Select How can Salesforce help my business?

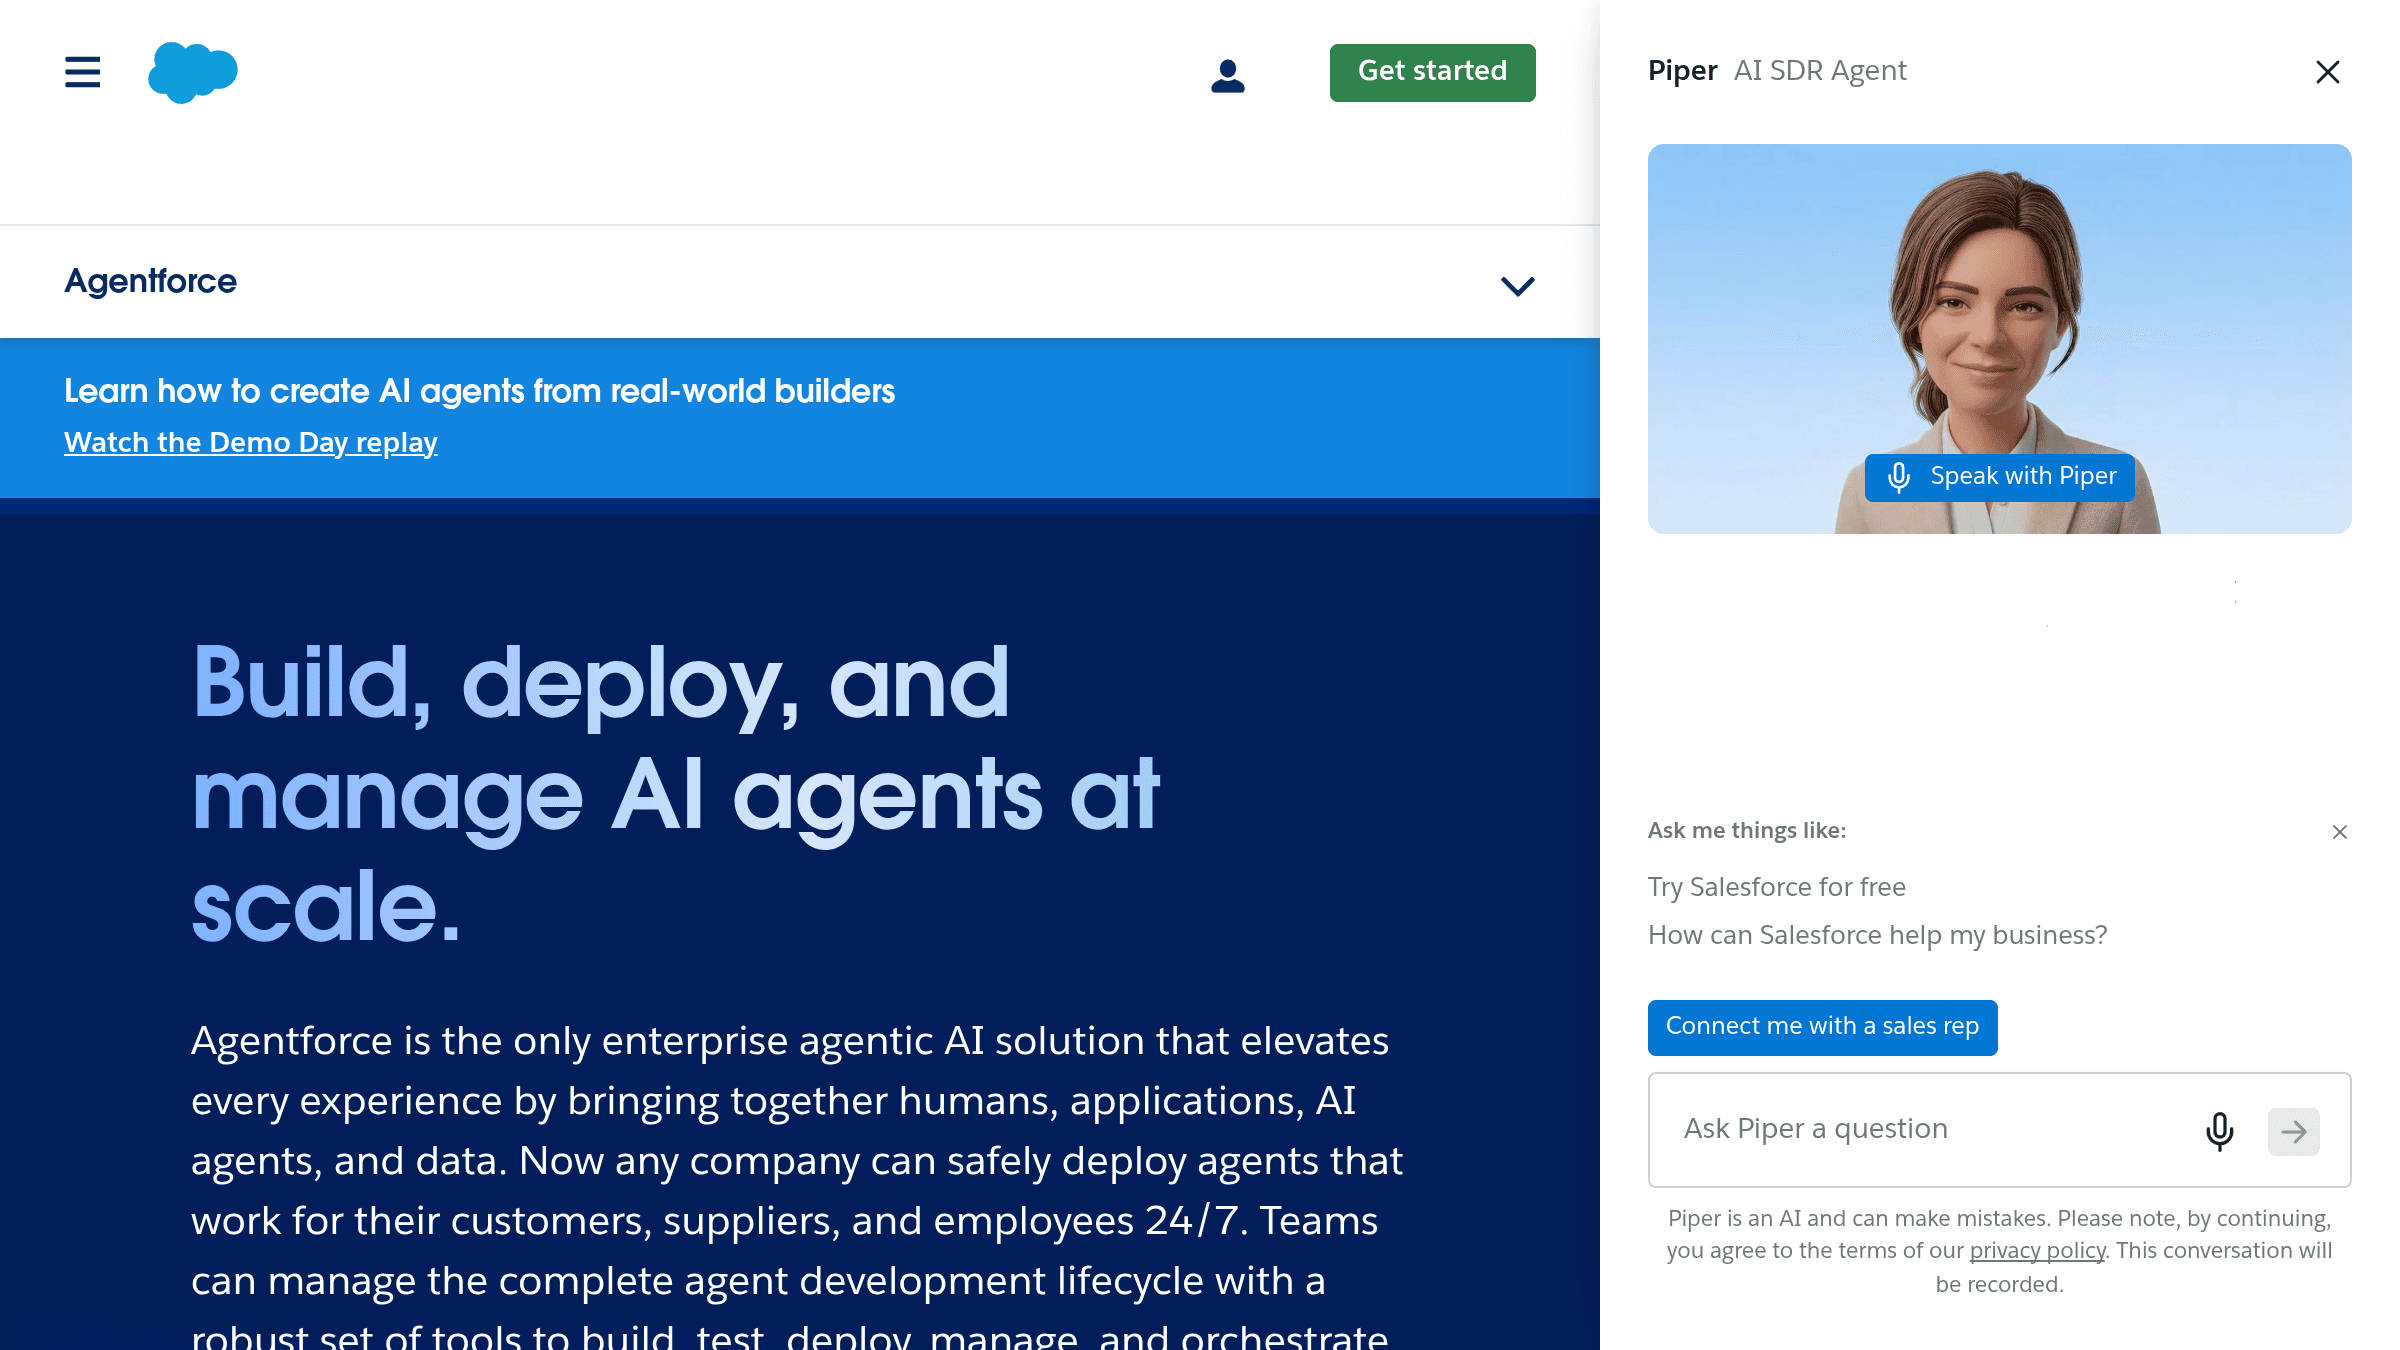point(1877,935)
